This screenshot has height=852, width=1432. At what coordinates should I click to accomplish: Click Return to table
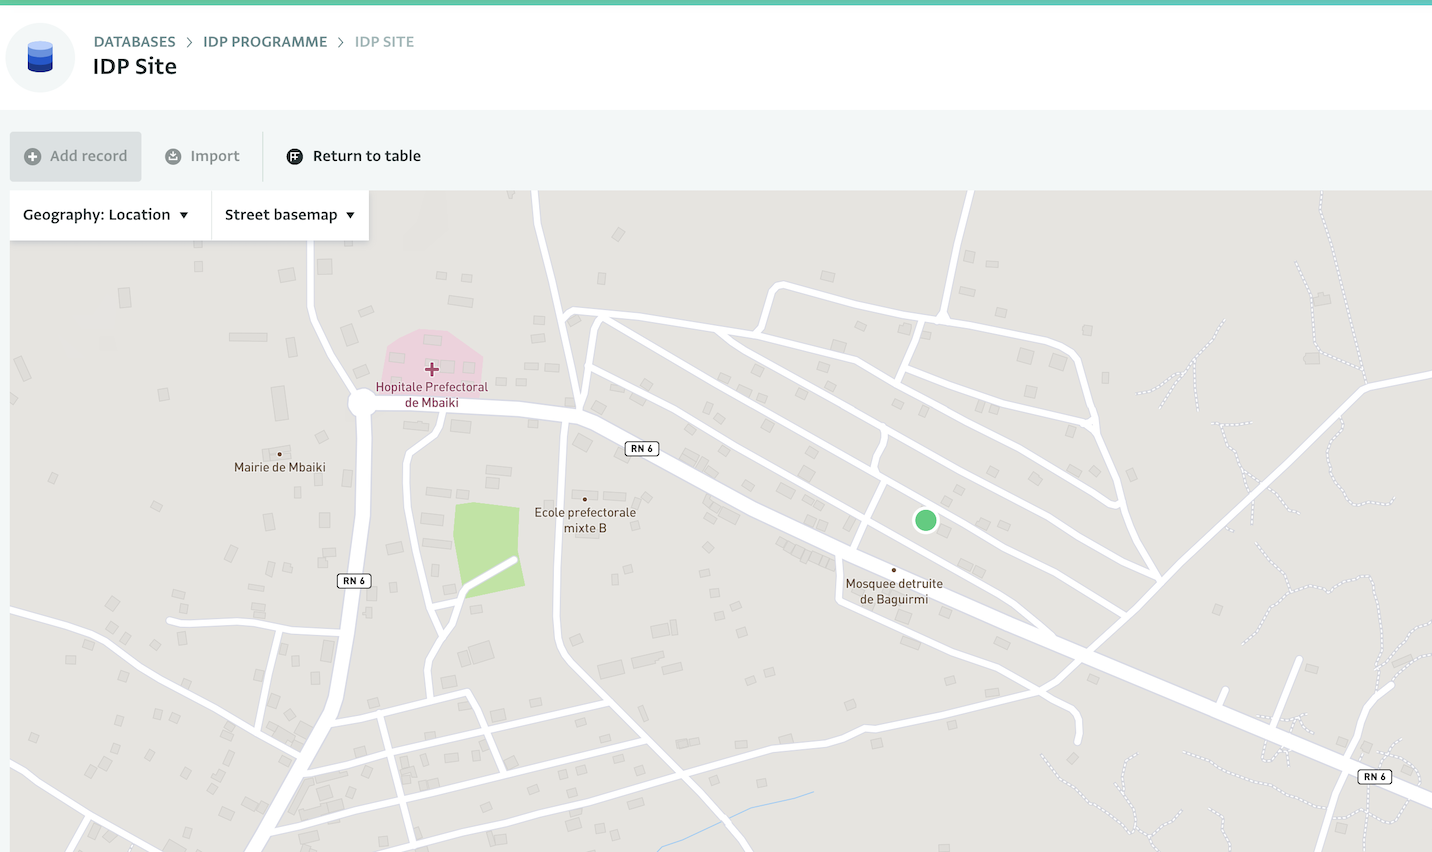point(354,157)
